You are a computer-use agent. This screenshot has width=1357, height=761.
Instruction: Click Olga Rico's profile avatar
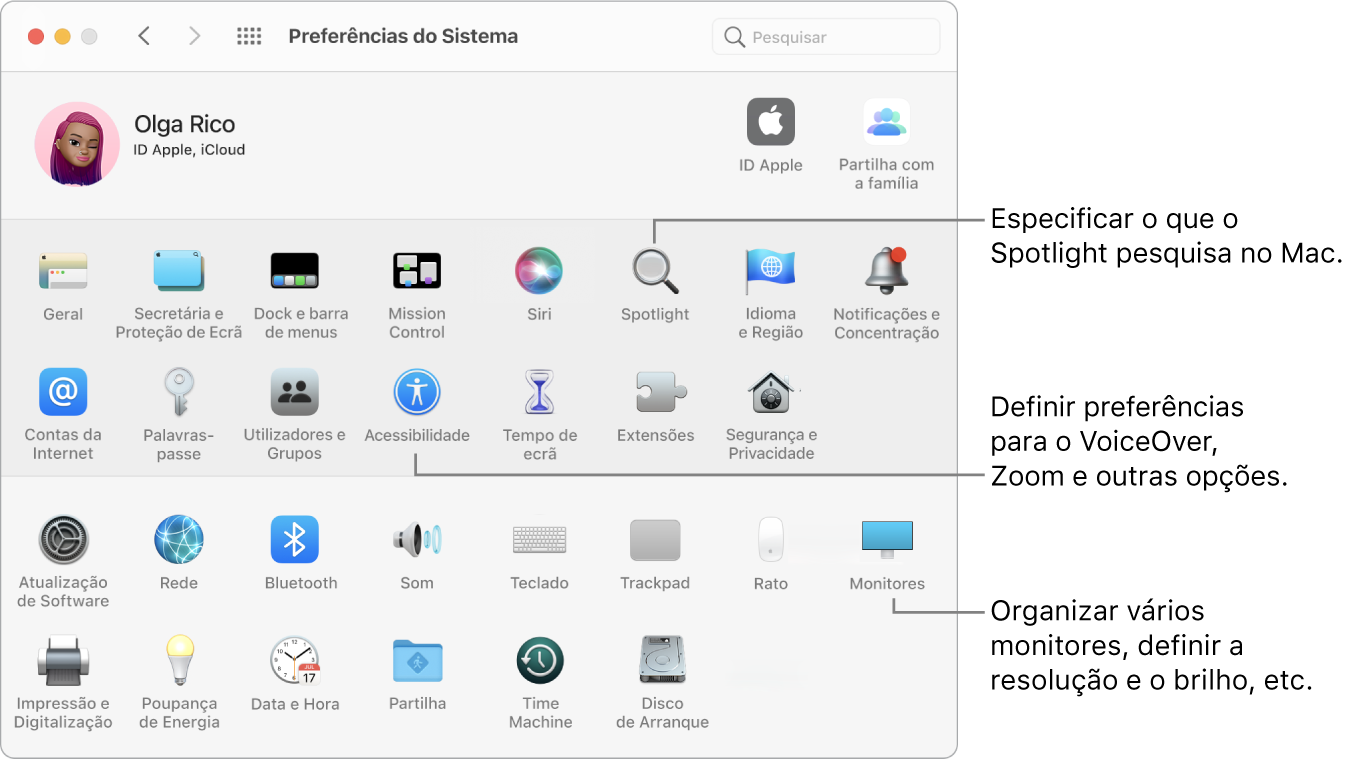coord(77,144)
